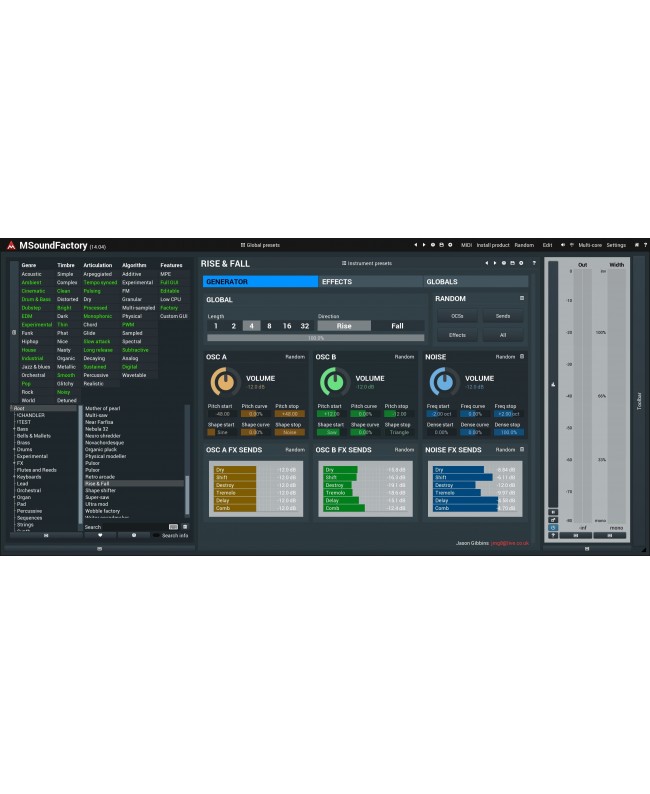Set Length to 8
650x794 pixels.
tap(269, 326)
